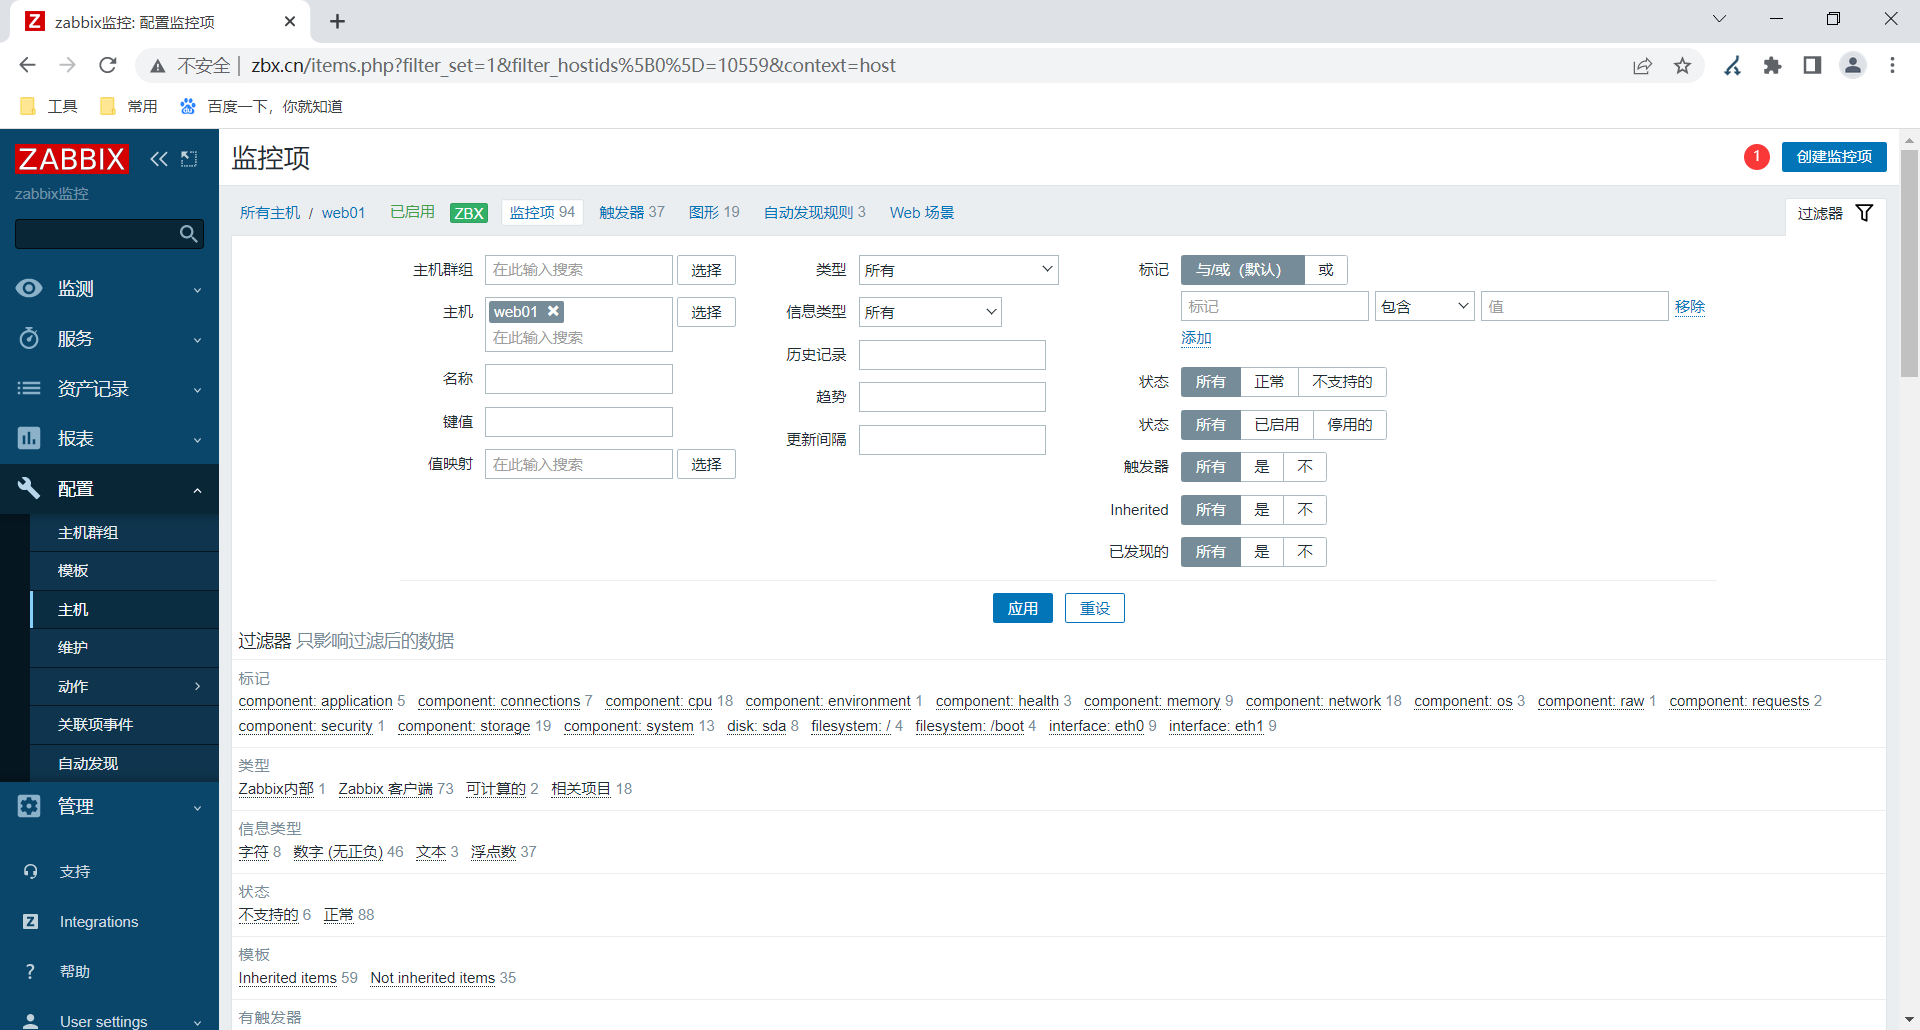Image resolution: width=1920 pixels, height=1030 pixels.
Task: Open the browser extensions puzzle icon
Action: pos(1772,66)
